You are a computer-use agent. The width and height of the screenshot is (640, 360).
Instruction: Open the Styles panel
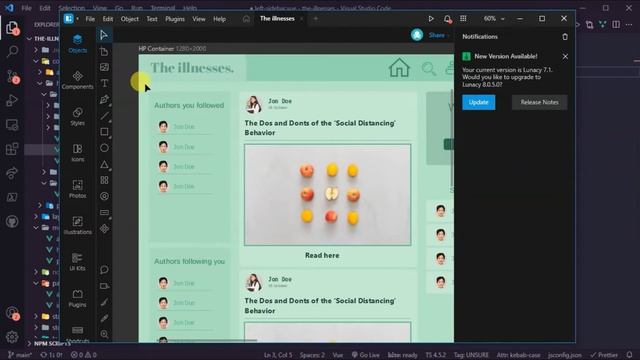click(x=78, y=116)
